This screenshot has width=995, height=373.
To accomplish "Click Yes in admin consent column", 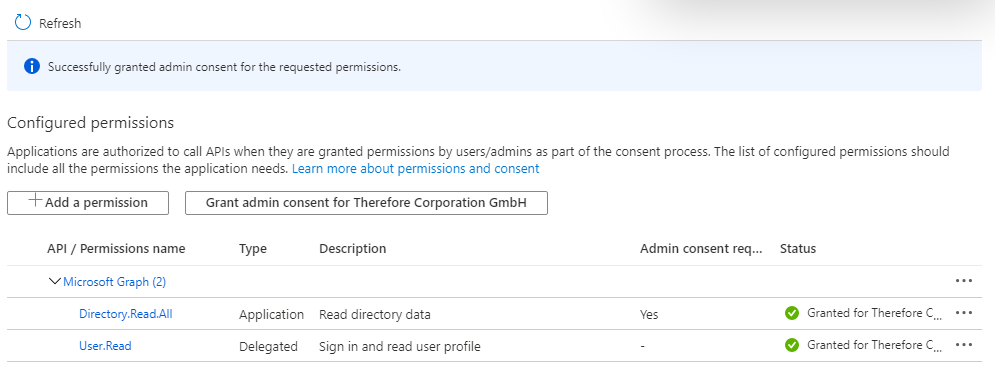I will point(649,315).
